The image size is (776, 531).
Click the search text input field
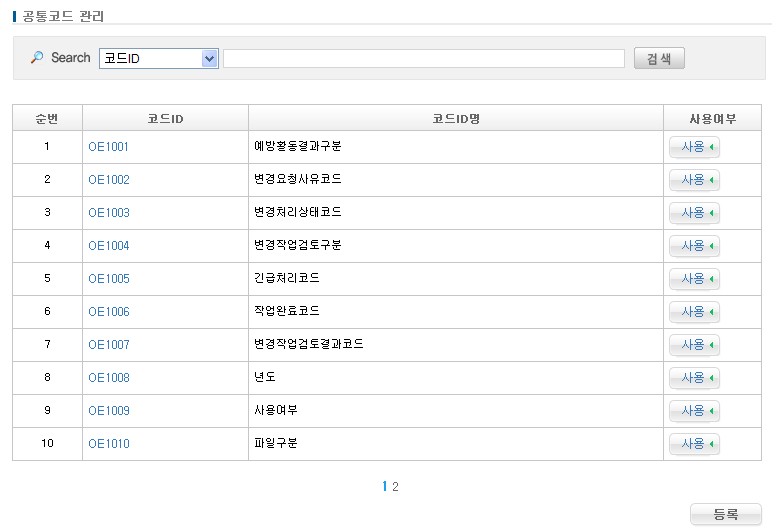point(423,59)
